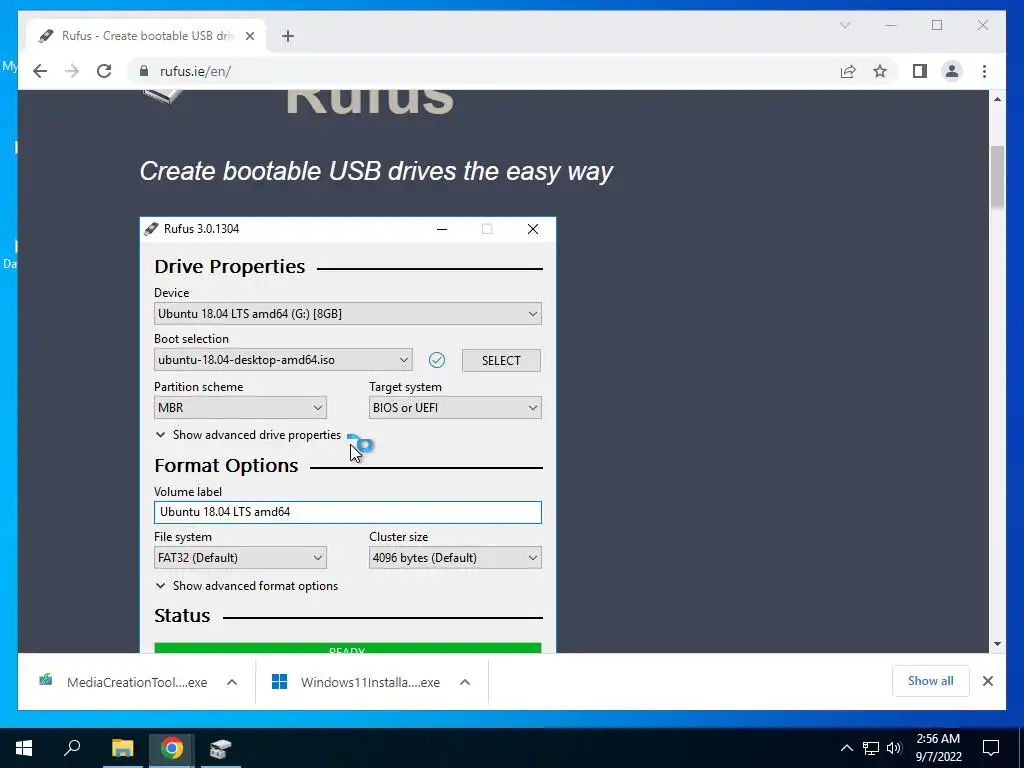Bookmark this page with the star icon
This screenshot has height=768, width=1024.
(x=880, y=71)
